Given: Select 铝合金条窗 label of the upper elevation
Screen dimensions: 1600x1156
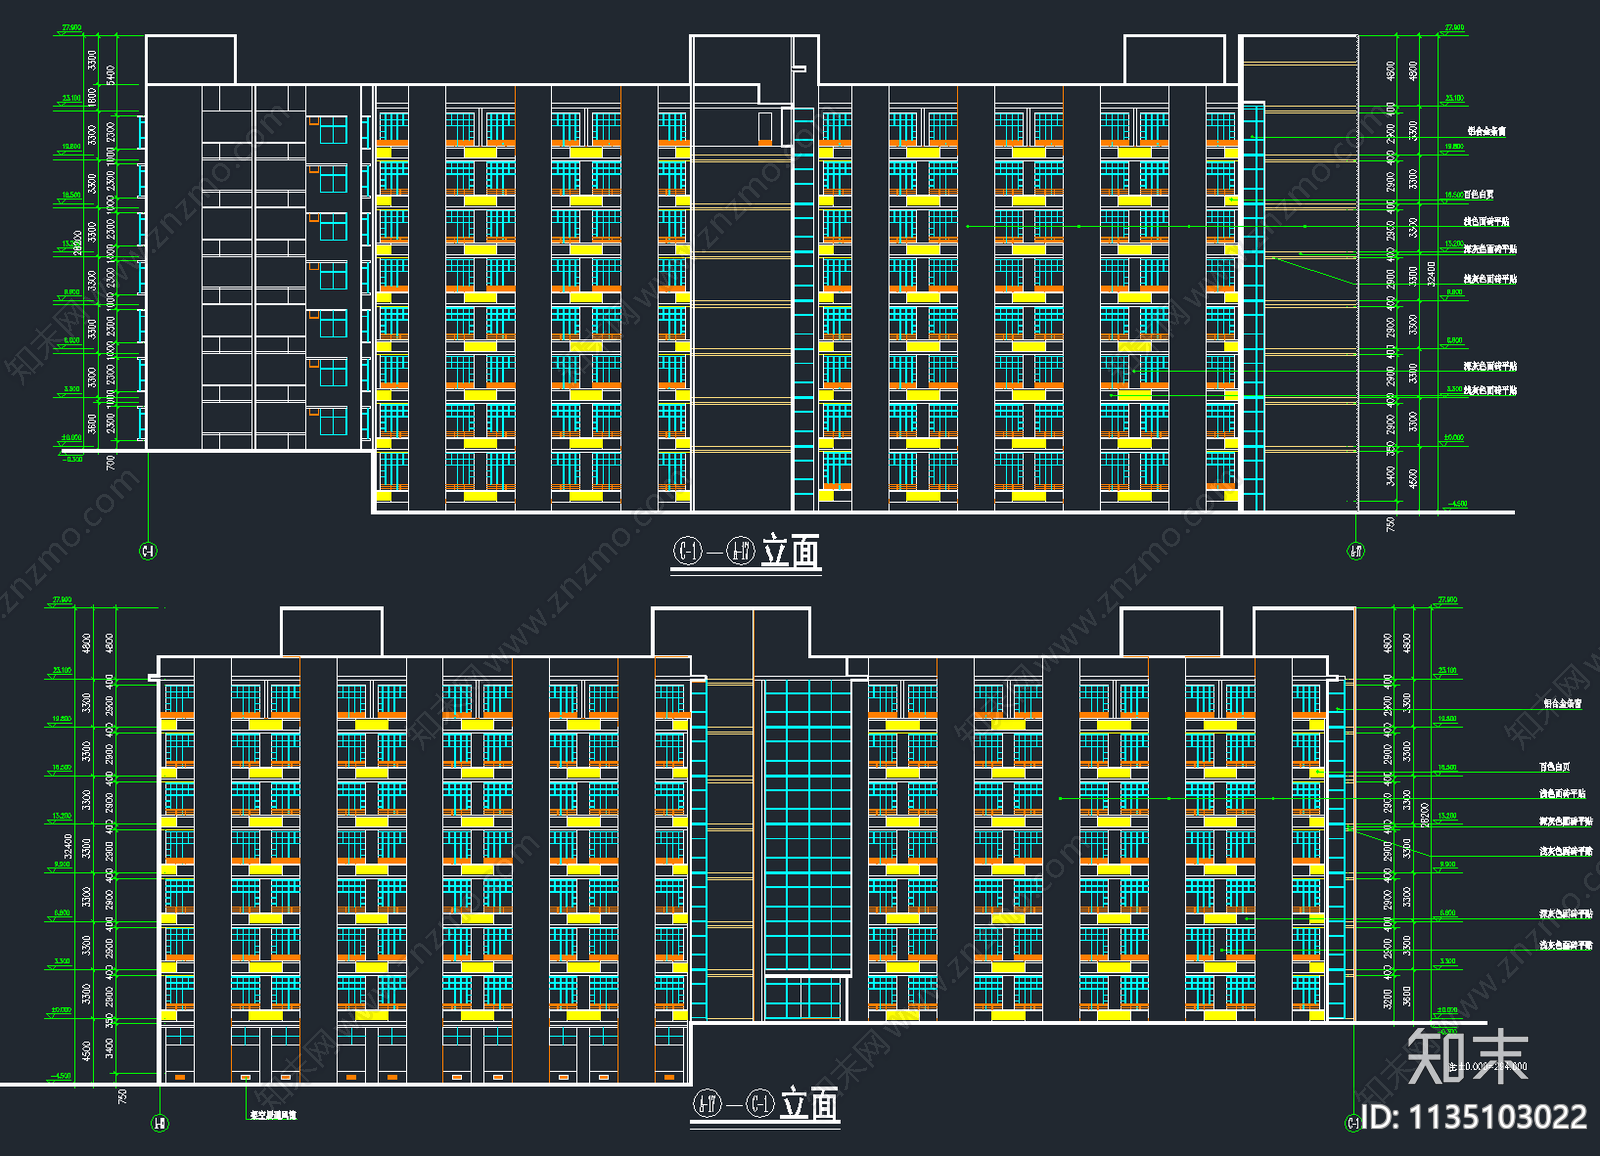Looking at the screenshot, I should pyautogui.click(x=1487, y=131).
